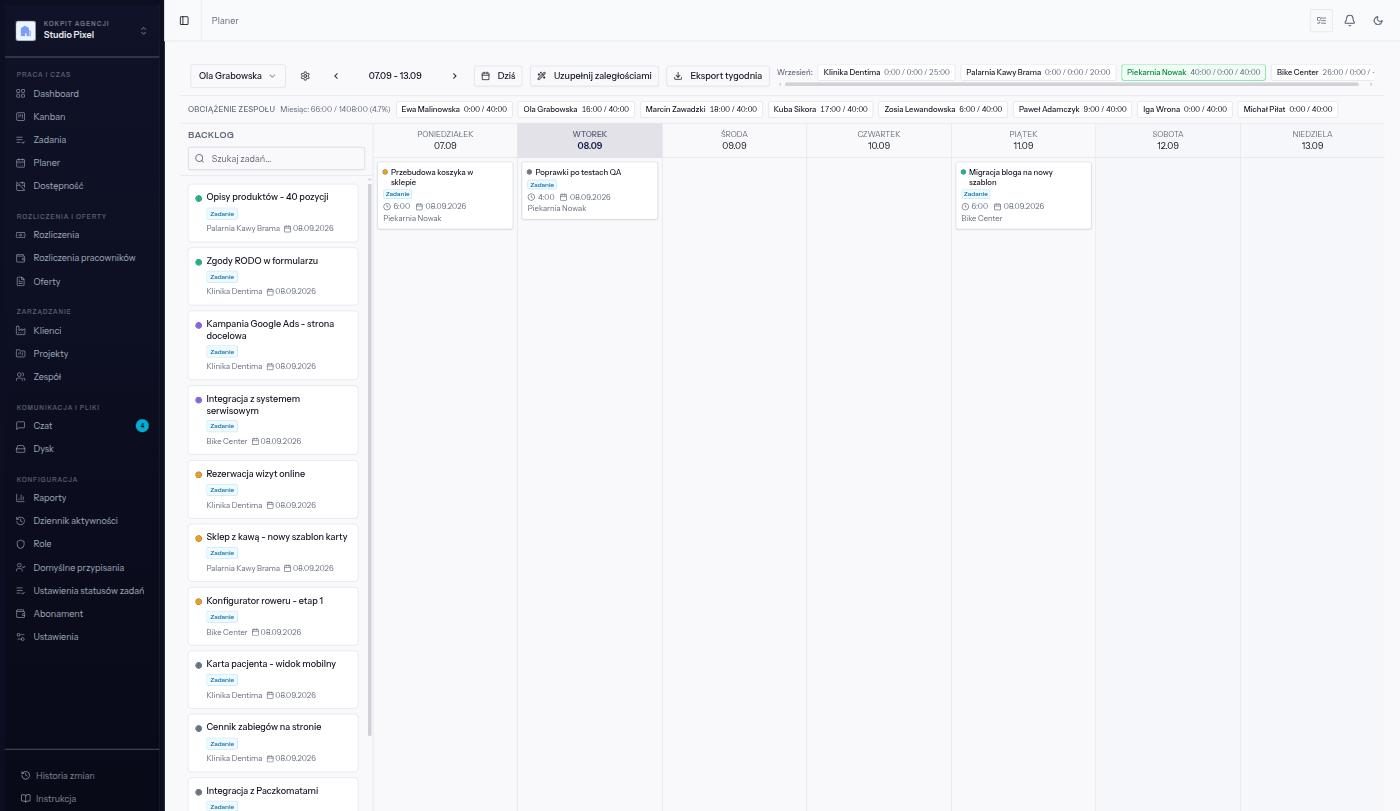Viewport: 1400px width, 811px height.
Task: Open the Migracja bloga na nowy szablon card
Action: tap(1023, 195)
